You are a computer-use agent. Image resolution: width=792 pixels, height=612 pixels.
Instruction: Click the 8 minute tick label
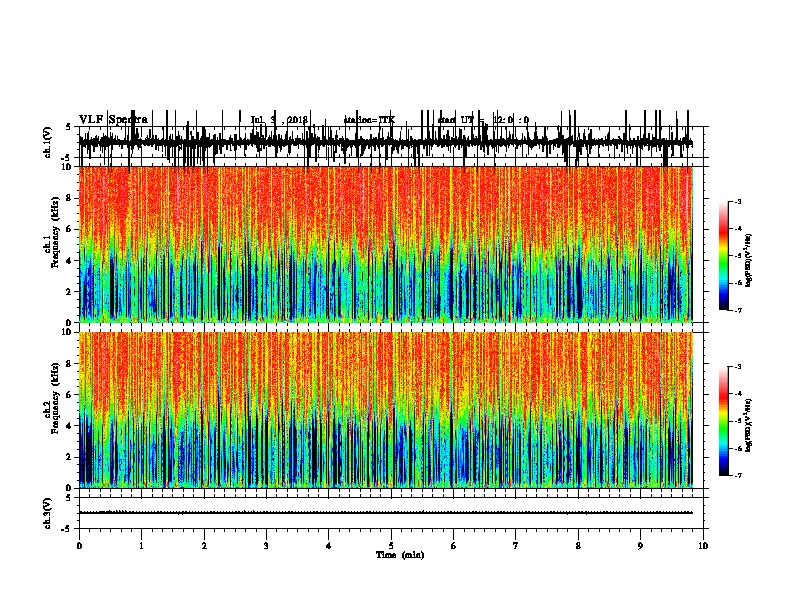[x=578, y=546]
